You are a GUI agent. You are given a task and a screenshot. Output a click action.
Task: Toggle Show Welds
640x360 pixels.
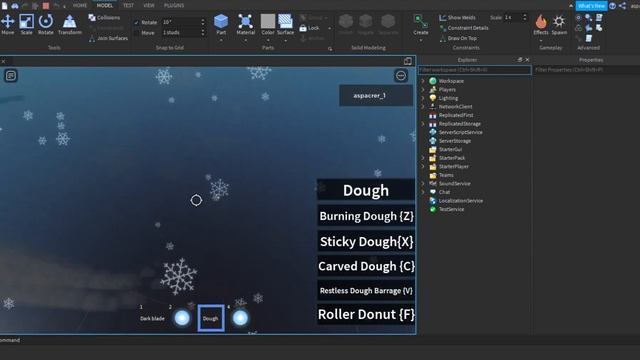coord(457,18)
